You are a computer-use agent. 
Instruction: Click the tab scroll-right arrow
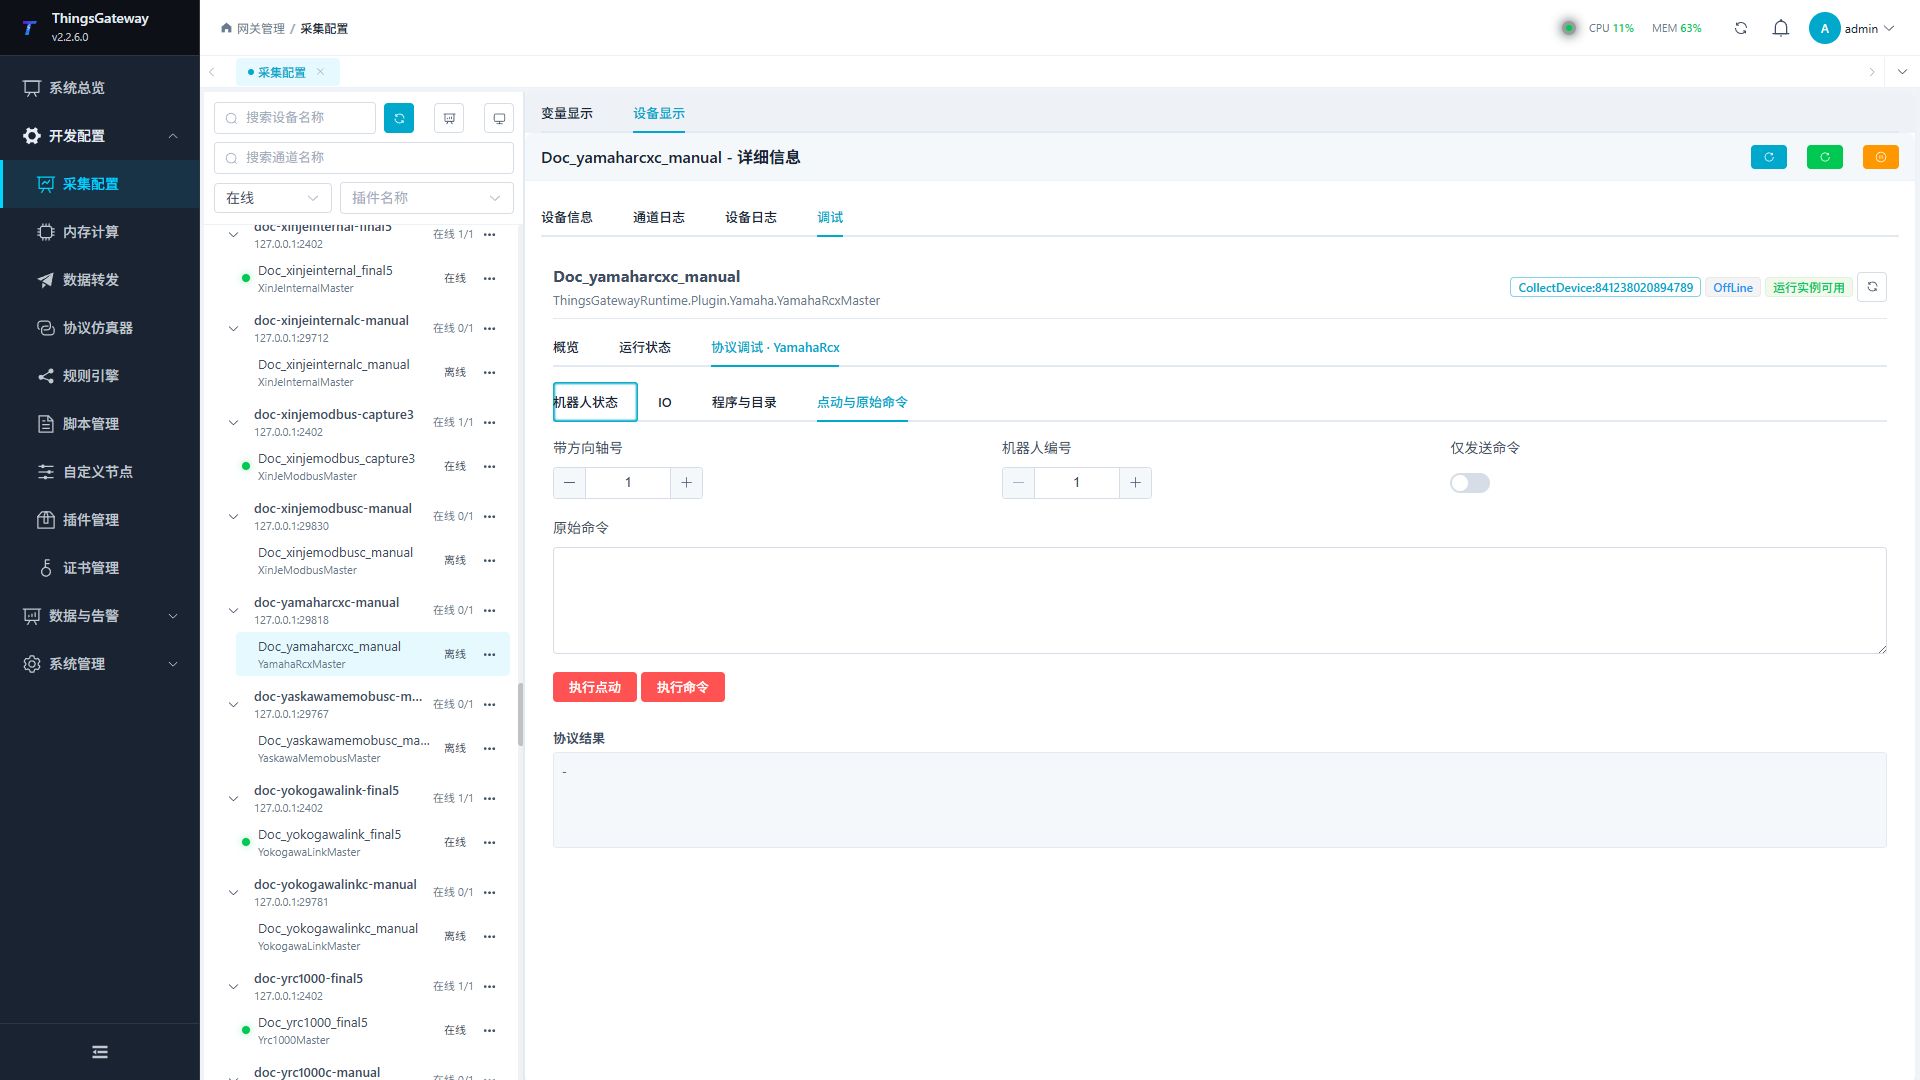click(1872, 72)
